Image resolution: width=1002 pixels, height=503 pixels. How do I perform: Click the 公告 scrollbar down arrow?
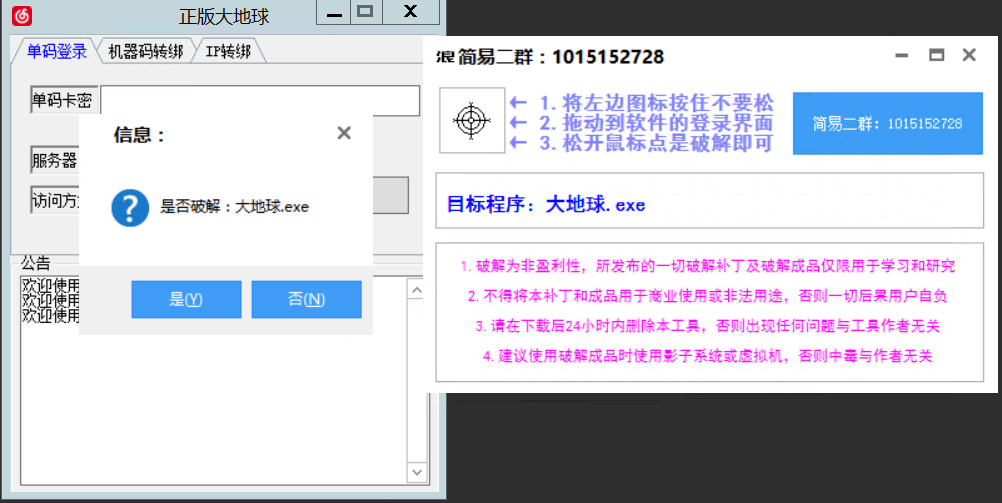tap(417, 471)
